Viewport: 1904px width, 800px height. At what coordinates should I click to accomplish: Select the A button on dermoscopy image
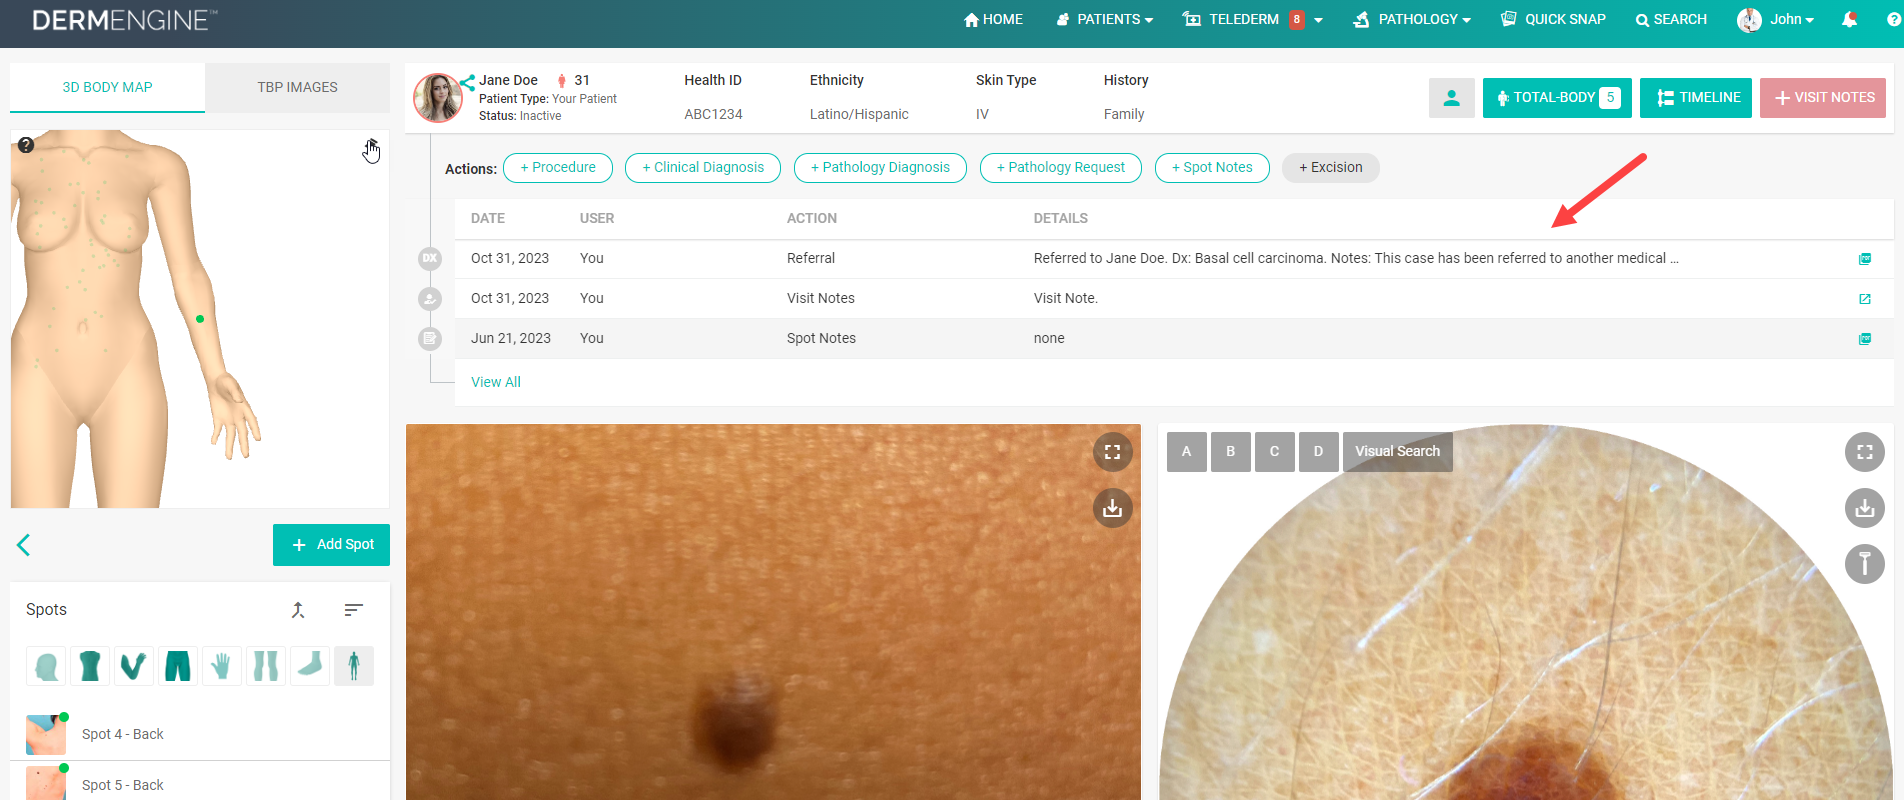[1187, 452]
